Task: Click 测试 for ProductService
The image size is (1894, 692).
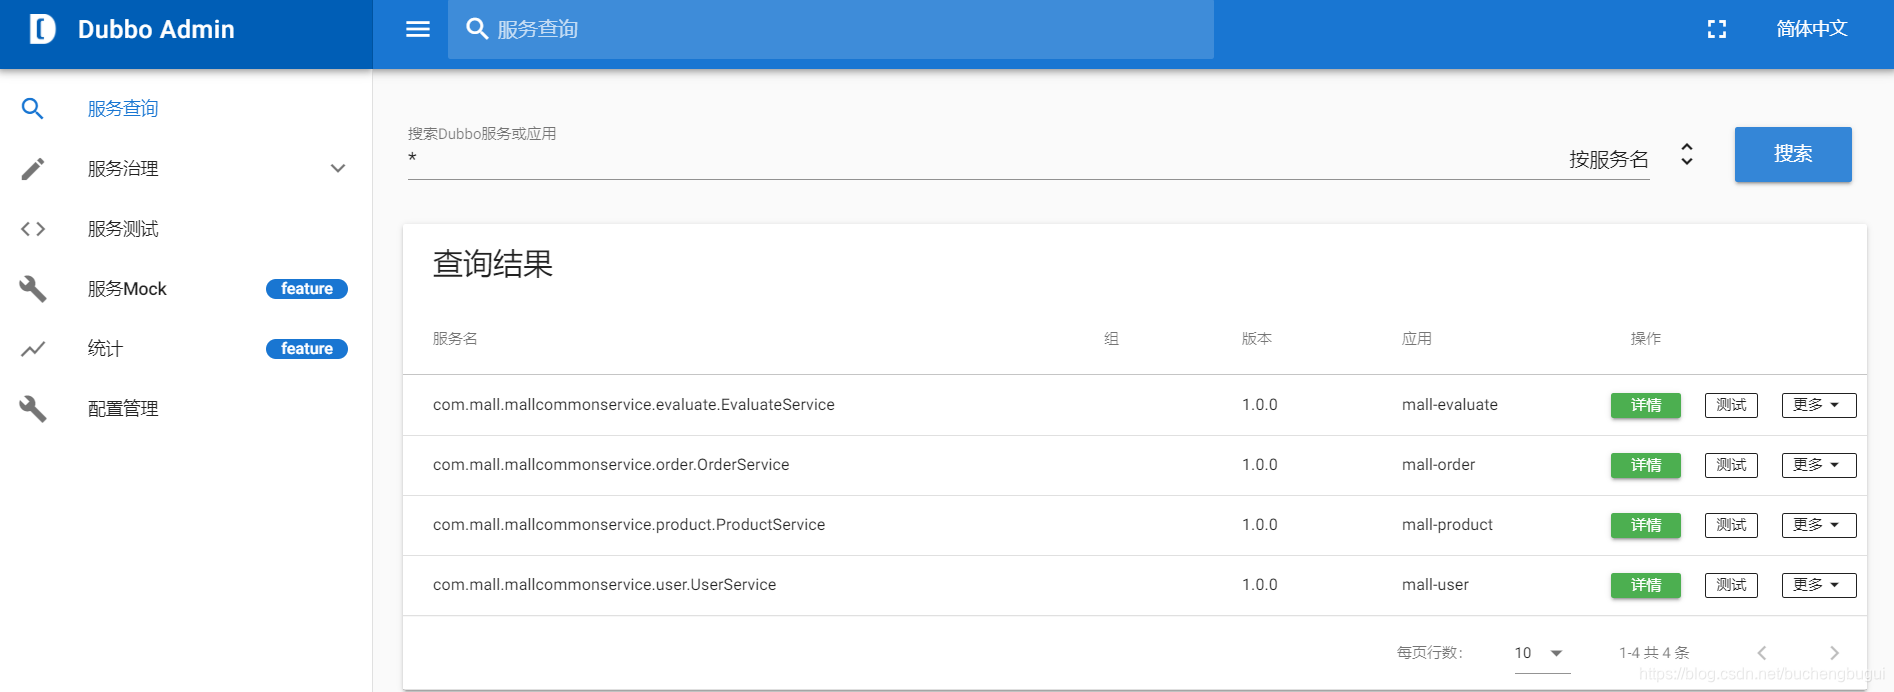Action: click(x=1731, y=525)
